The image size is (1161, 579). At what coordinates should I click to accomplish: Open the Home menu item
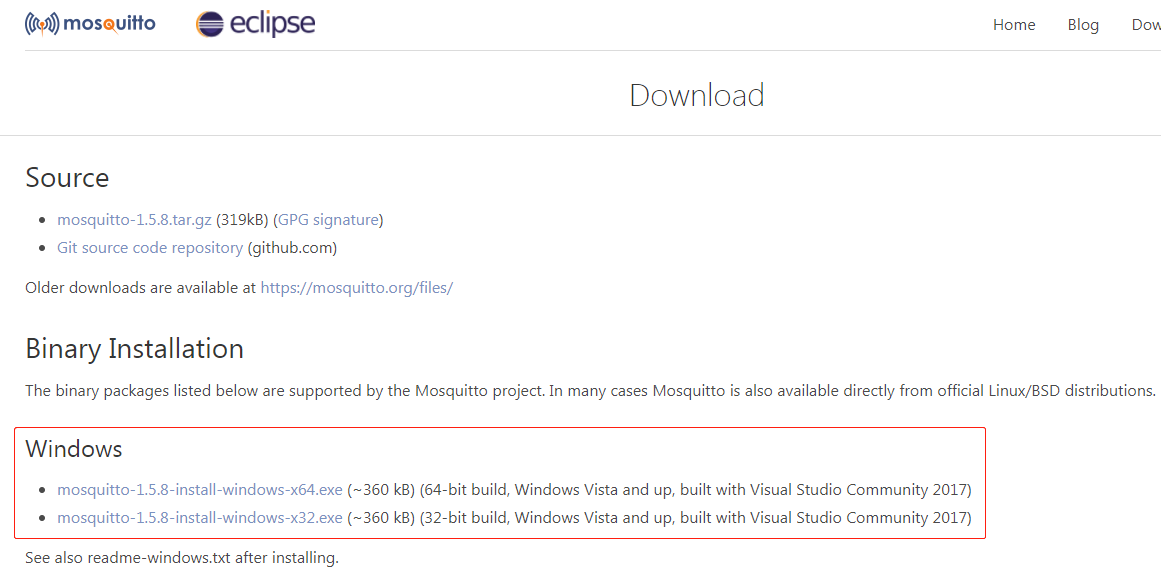tap(1014, 25)
